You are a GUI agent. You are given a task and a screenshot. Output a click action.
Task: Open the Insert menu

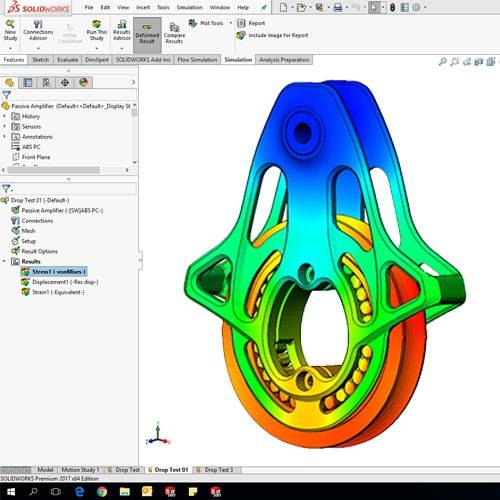tap(143, 7)
